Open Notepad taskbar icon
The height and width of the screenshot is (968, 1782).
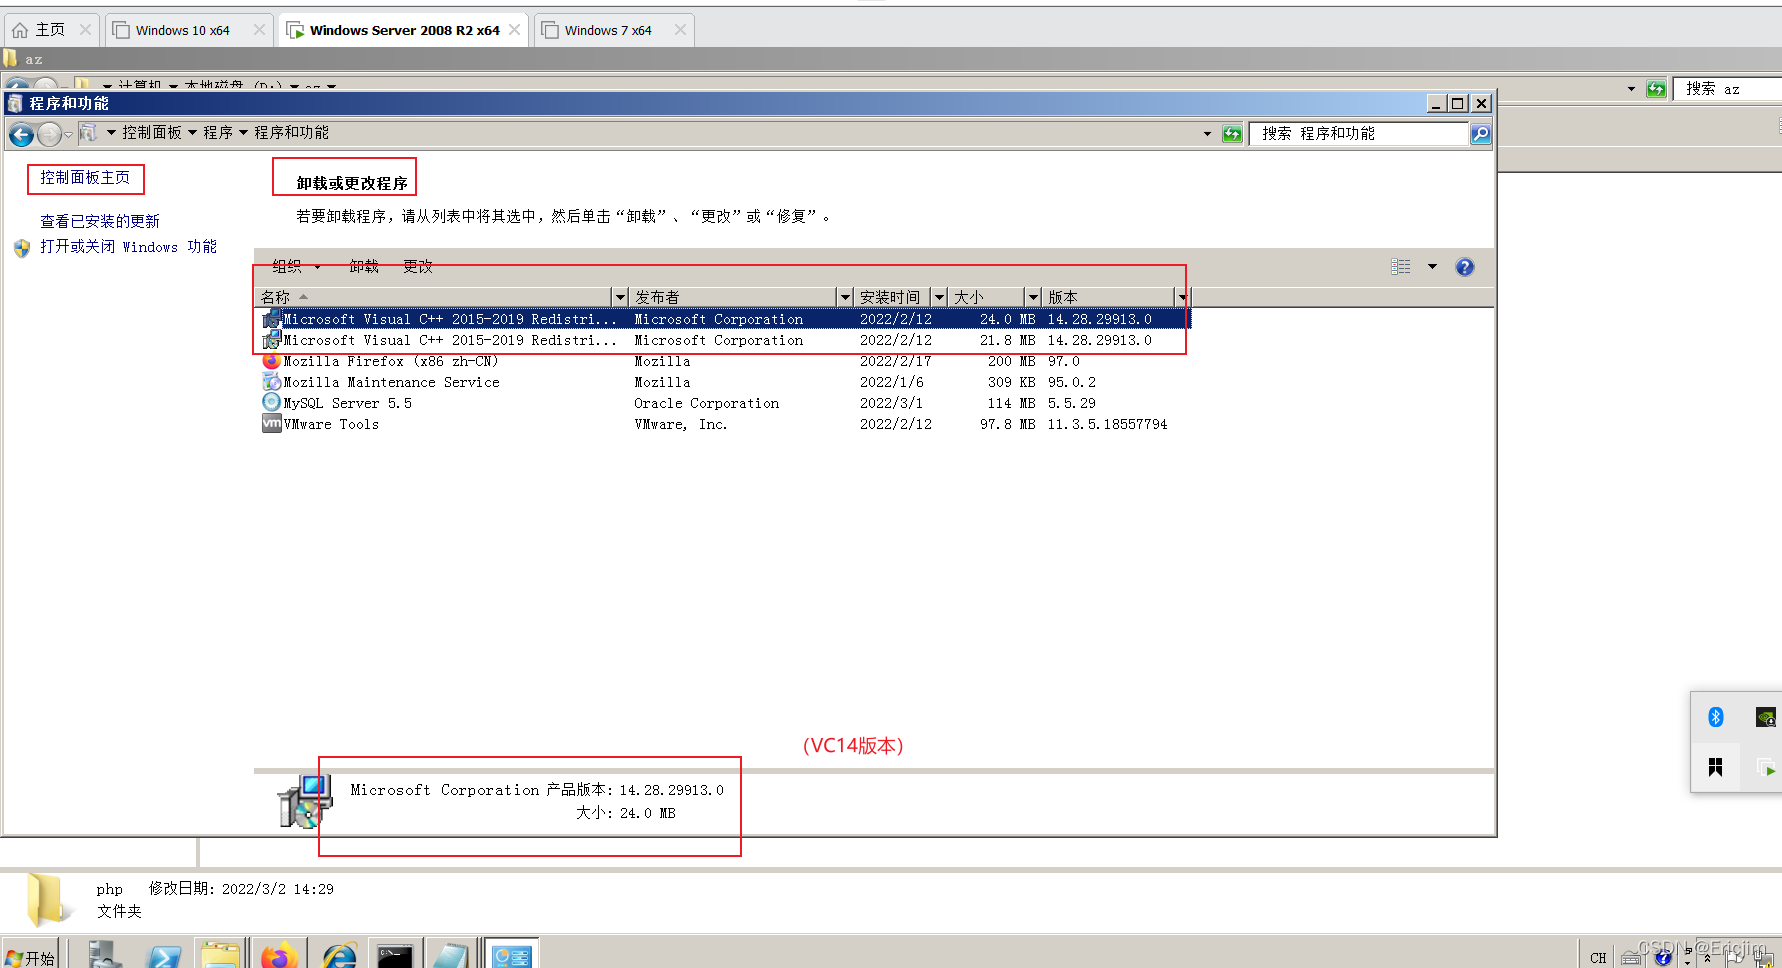click(451, 955)
